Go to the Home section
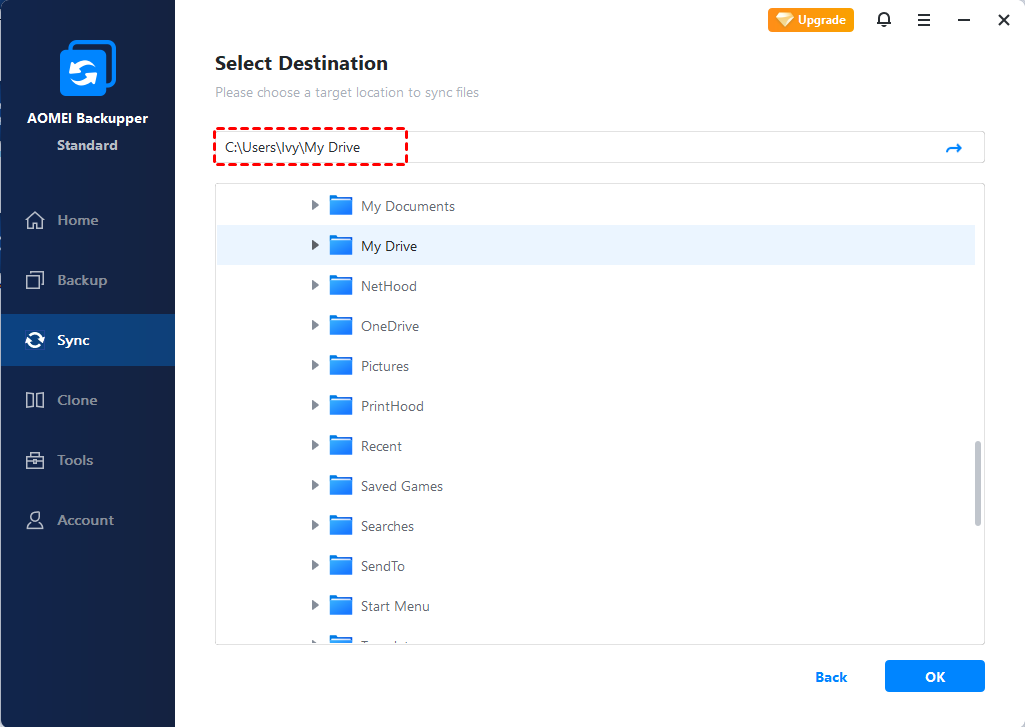Image resolution: width=1025 pixels, height=727 pixels. 77,220
